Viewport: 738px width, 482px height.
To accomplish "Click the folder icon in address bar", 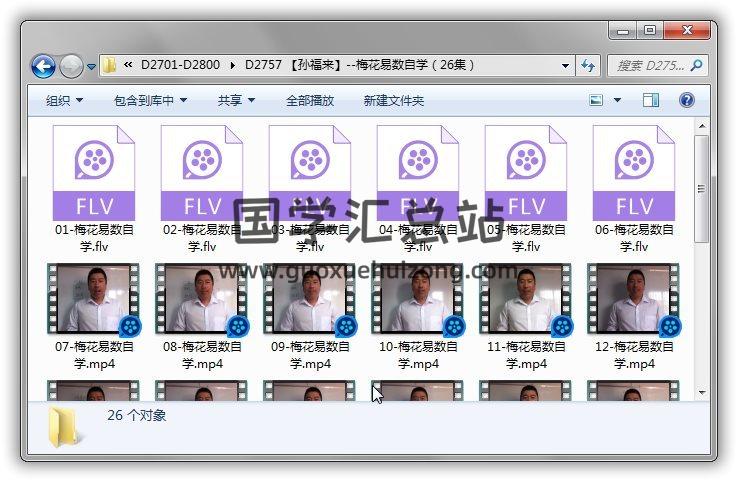I will pyautogui.click(x=109, y=65).
